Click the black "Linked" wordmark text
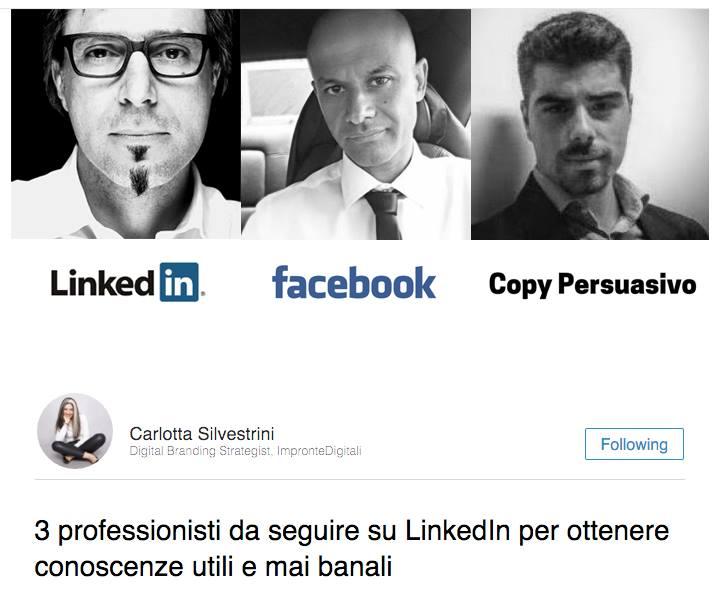Screen dimensions: 716x589 (x=102, y=283)
